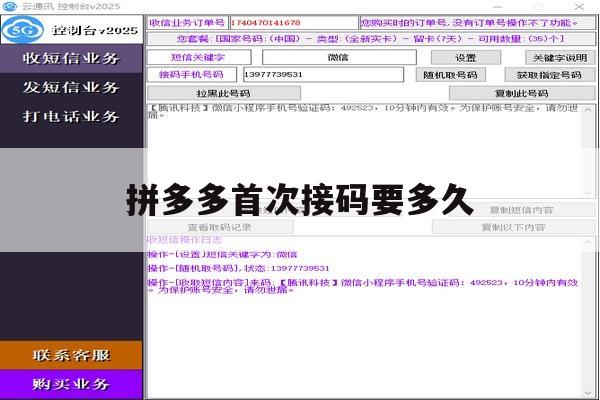600x400 pixels.
Task: Open 打电话业务 in the sidebar
Action: [x=71, y=117]
